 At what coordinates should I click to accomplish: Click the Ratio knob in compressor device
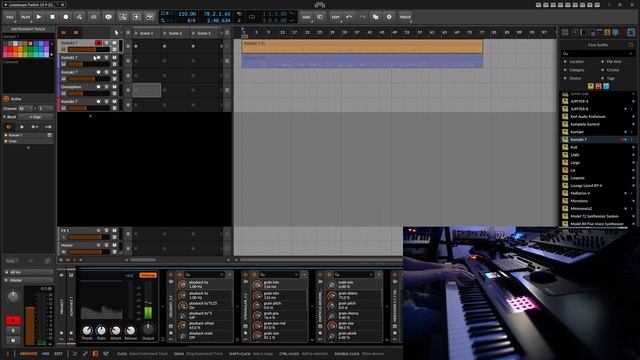(x=101, y=330)
